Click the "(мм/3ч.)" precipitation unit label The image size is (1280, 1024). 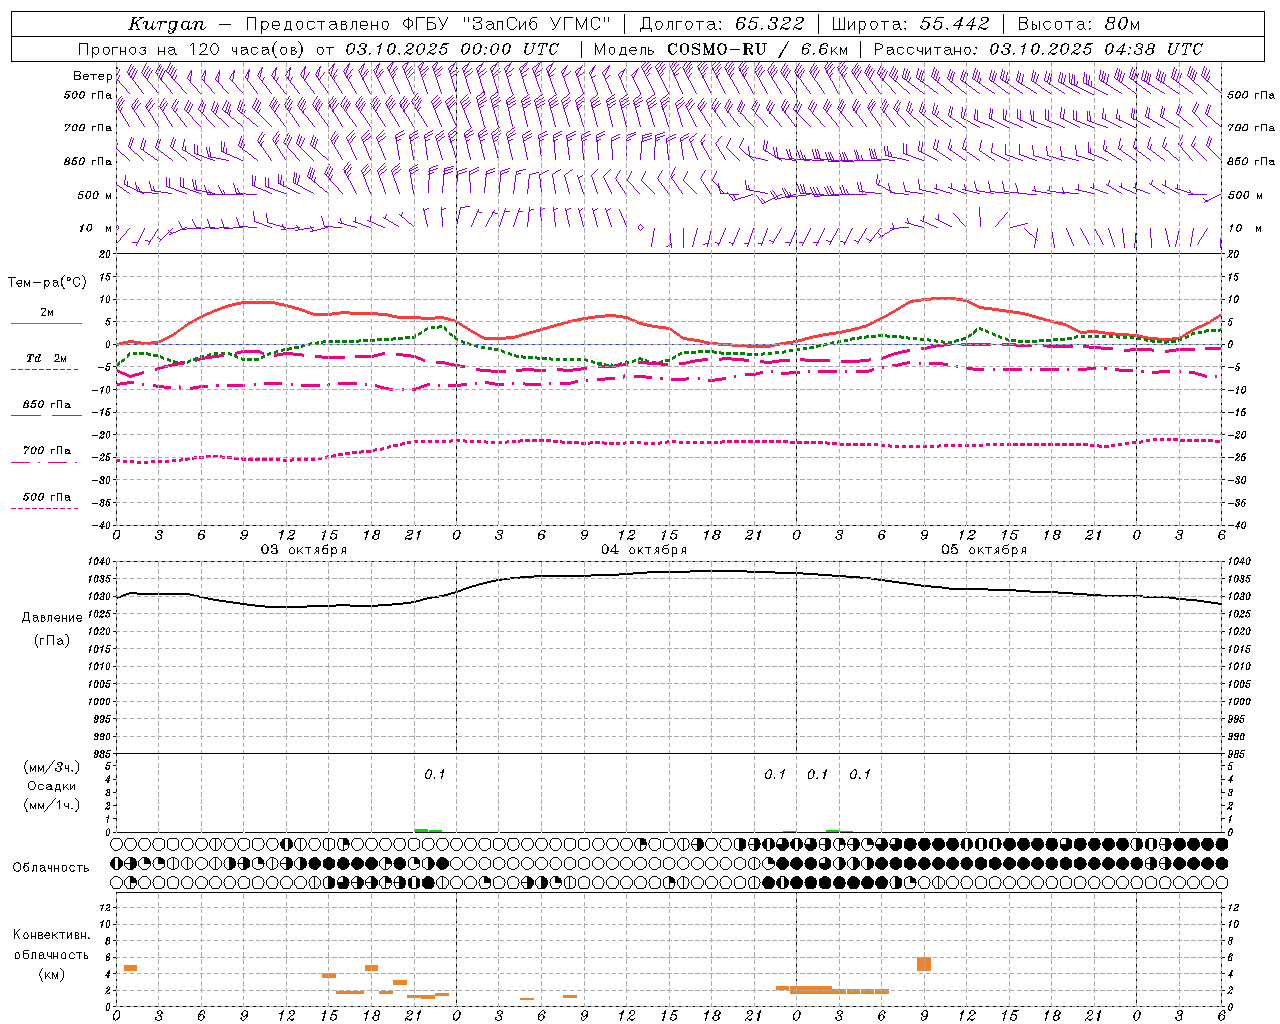[x=52, y=768]
